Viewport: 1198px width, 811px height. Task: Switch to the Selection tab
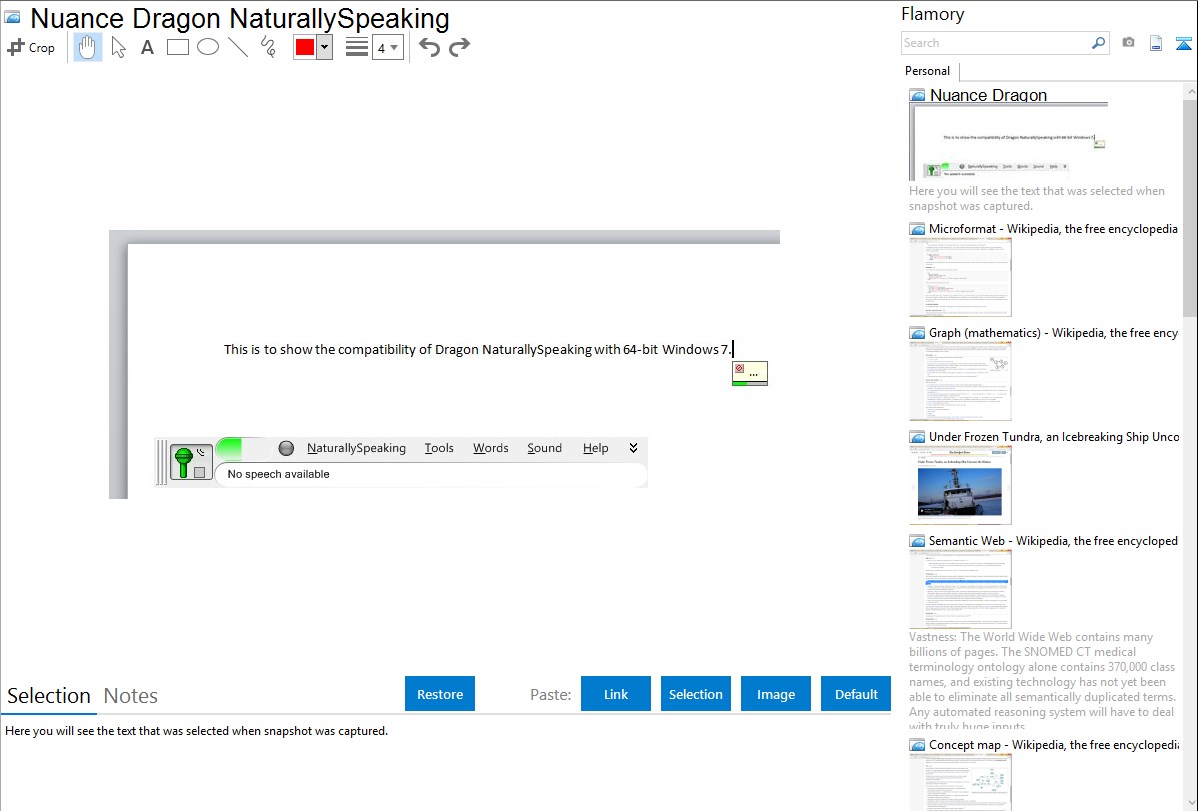pos(49,696)
